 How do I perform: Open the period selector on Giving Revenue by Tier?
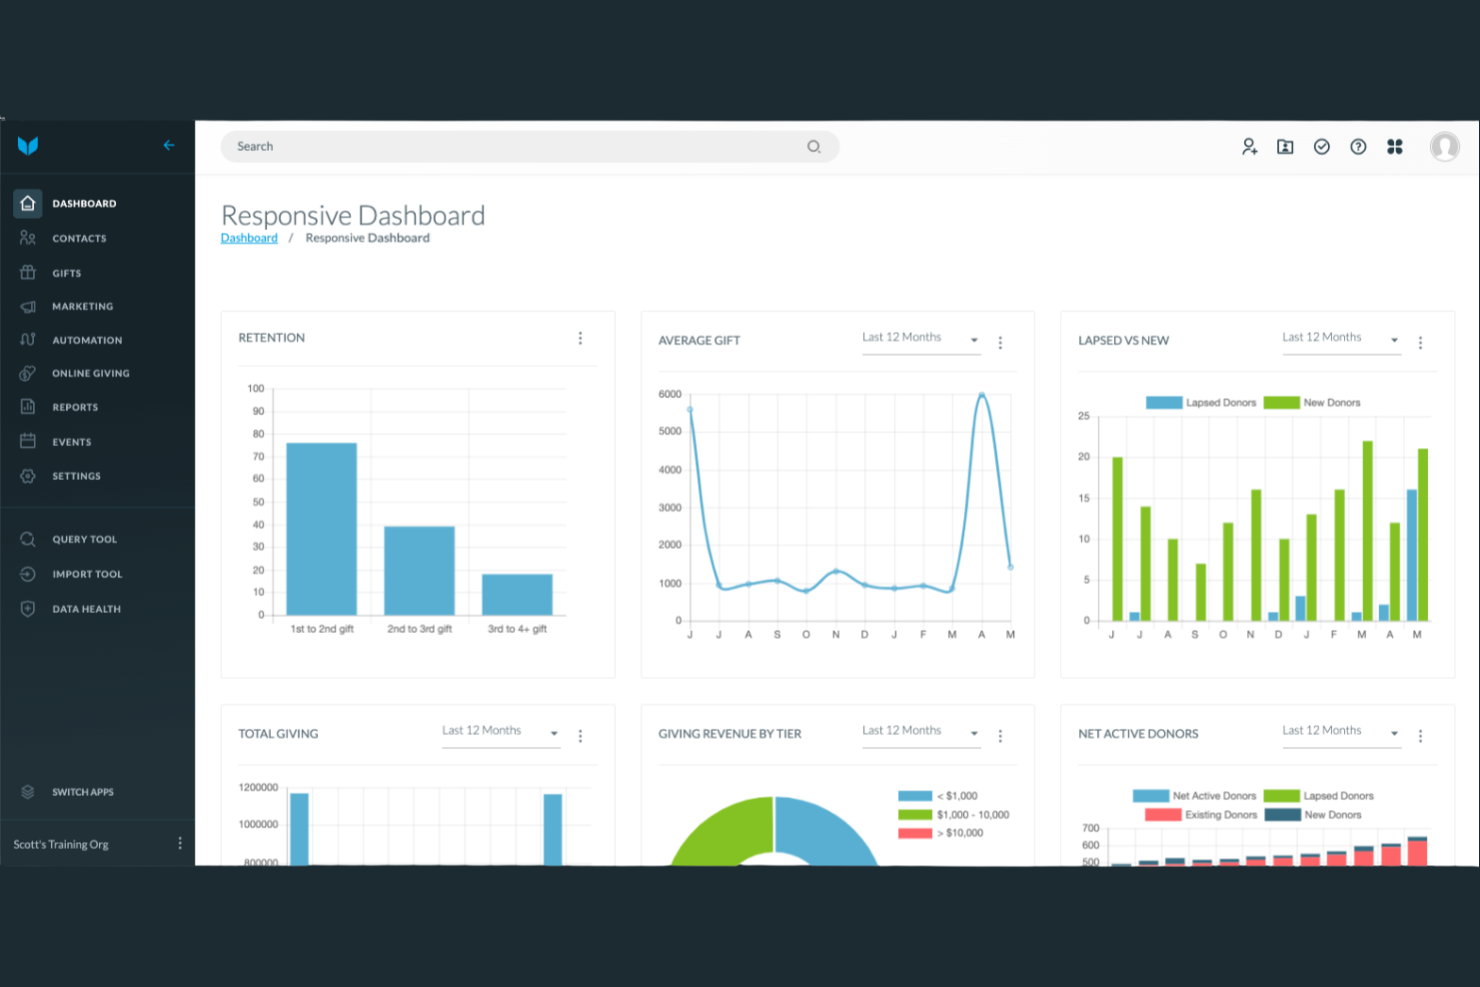click(x=920, y=732)
